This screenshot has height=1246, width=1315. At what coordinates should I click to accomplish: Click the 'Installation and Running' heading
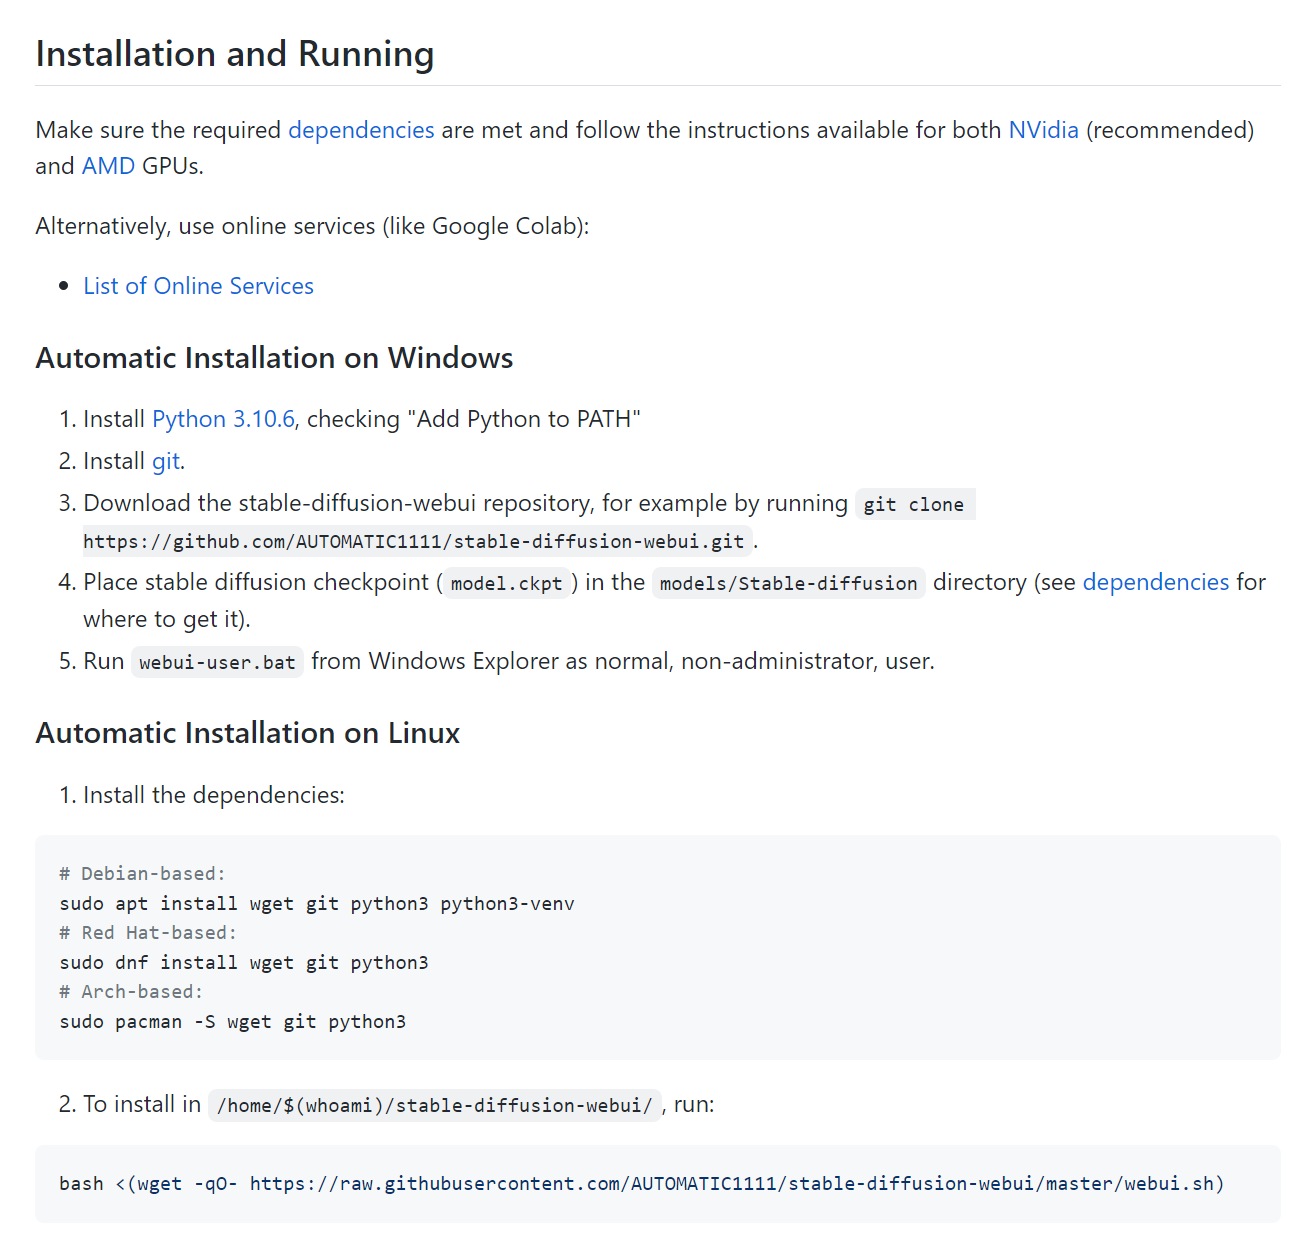coord(235,54)
